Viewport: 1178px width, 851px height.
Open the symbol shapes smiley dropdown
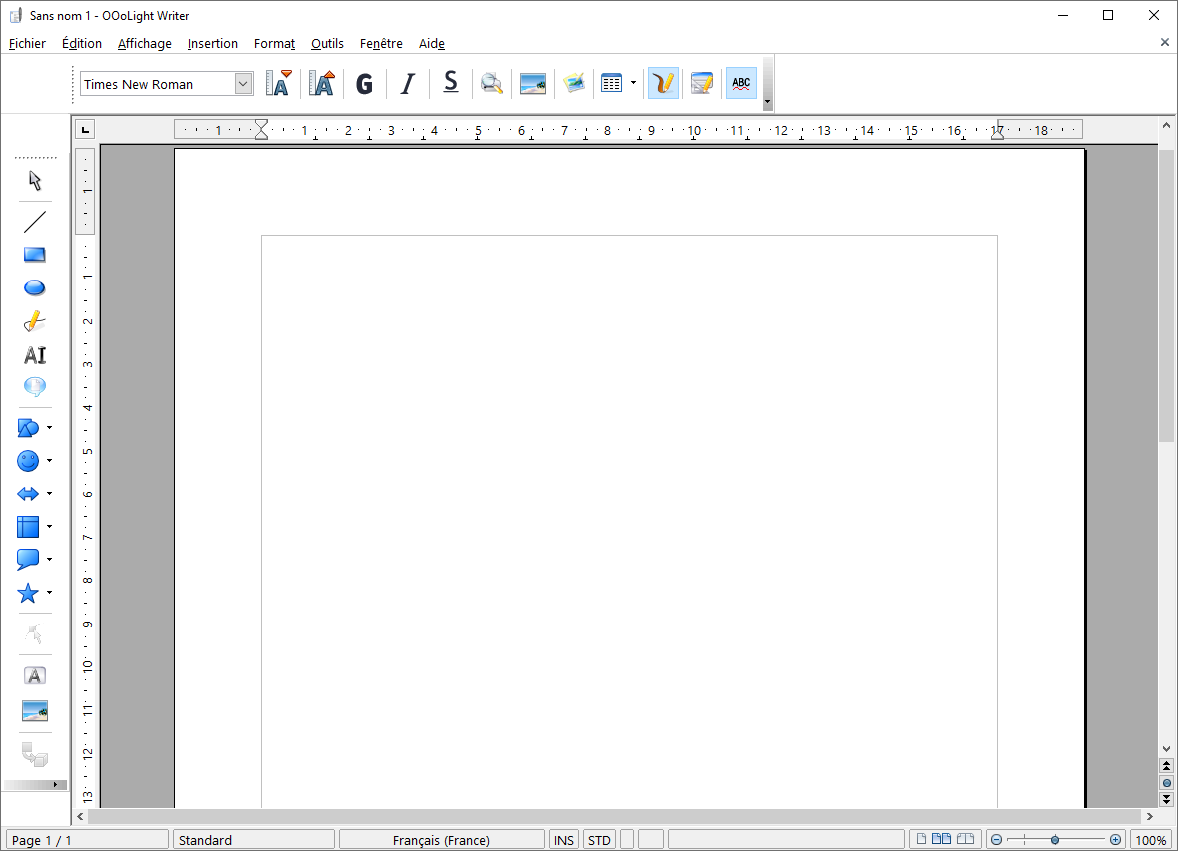pos(47,461)
